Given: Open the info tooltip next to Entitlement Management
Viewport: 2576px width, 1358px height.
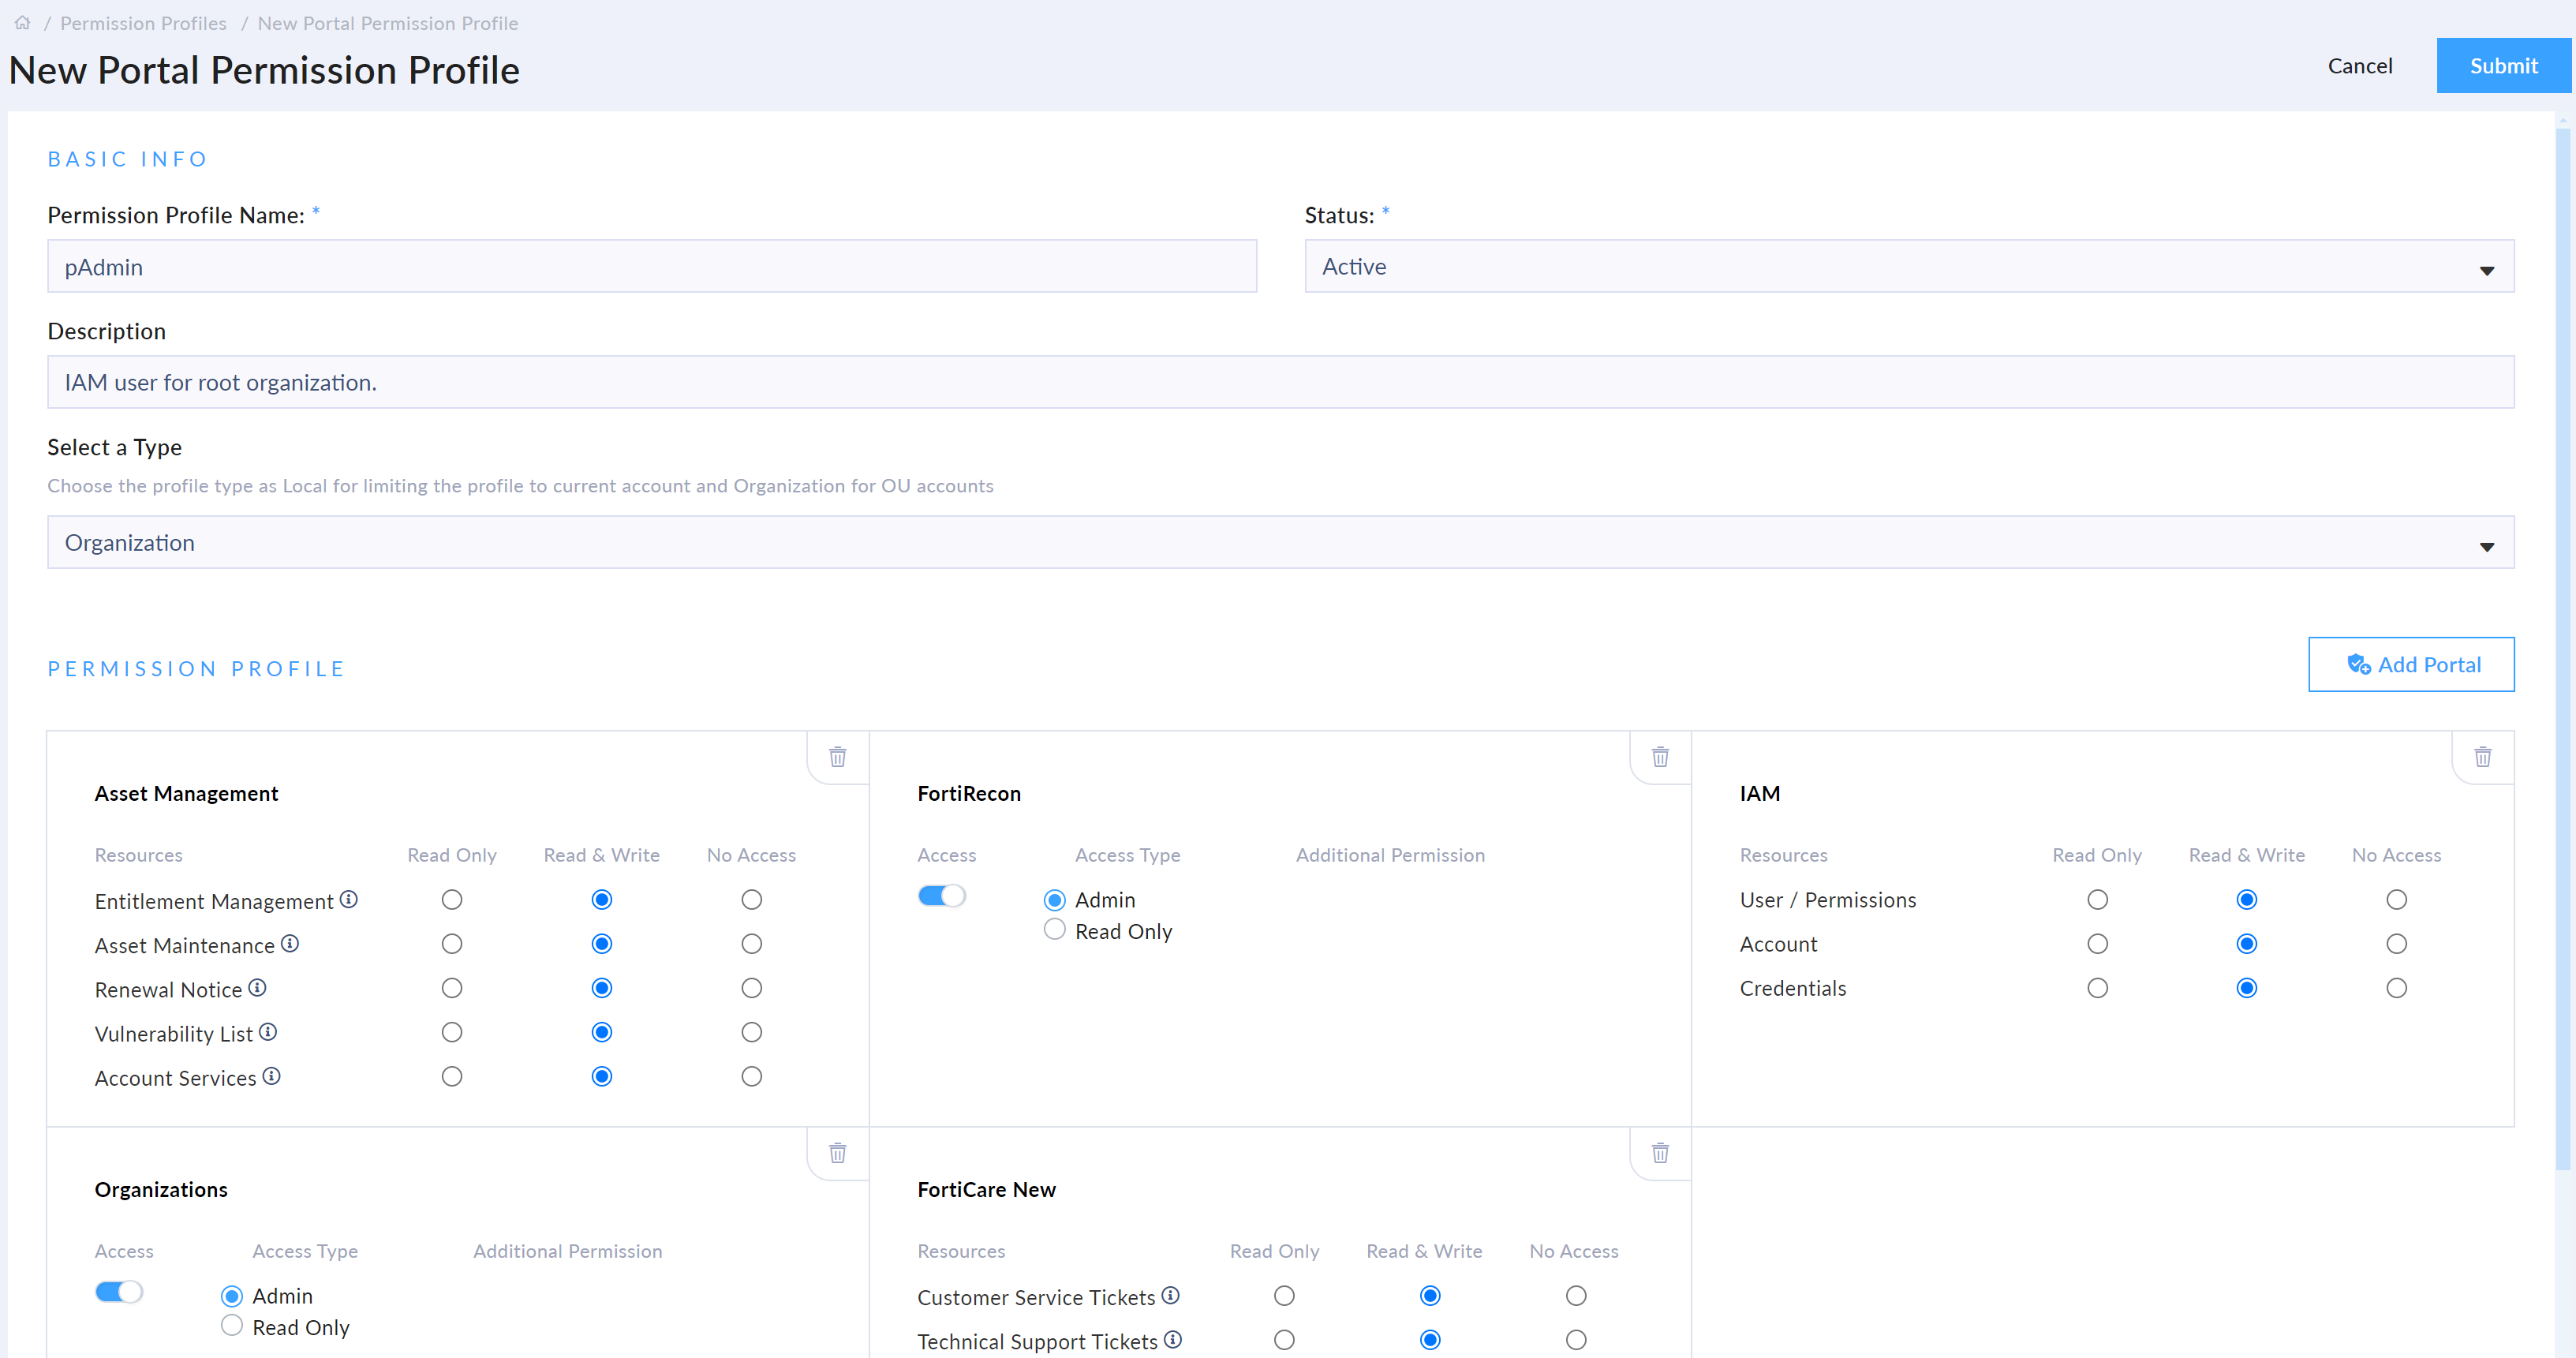Looking at the screenshot, I should 347,898.
